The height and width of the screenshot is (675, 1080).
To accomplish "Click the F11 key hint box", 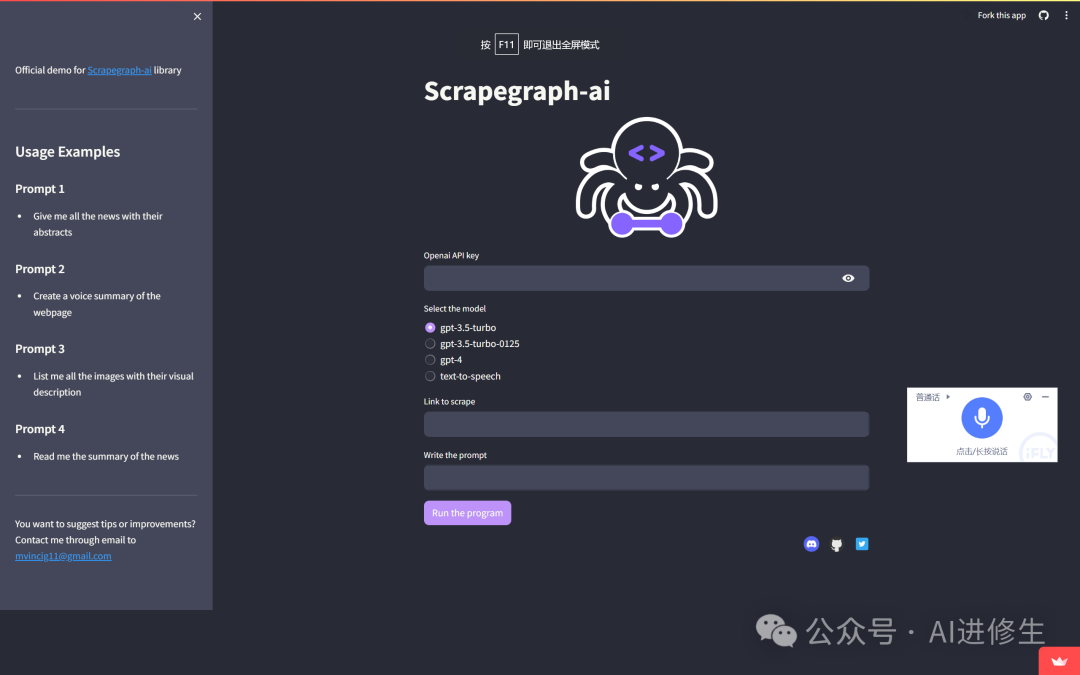I will [x=506, y=45].
